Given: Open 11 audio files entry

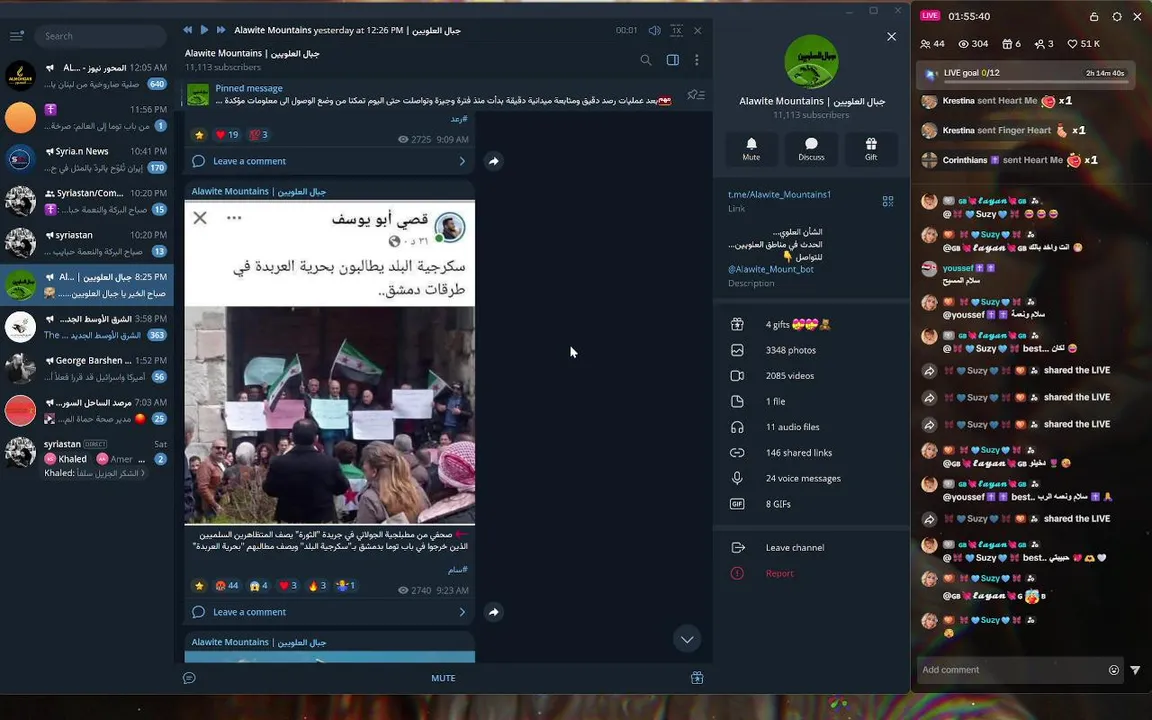Looking at the screenshot, I should point(811,427).
